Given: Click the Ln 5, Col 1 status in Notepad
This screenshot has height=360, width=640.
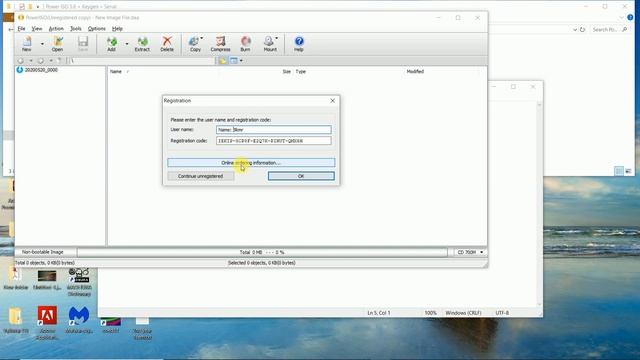Looking at the screenshot, I should (x=379, y=313).
